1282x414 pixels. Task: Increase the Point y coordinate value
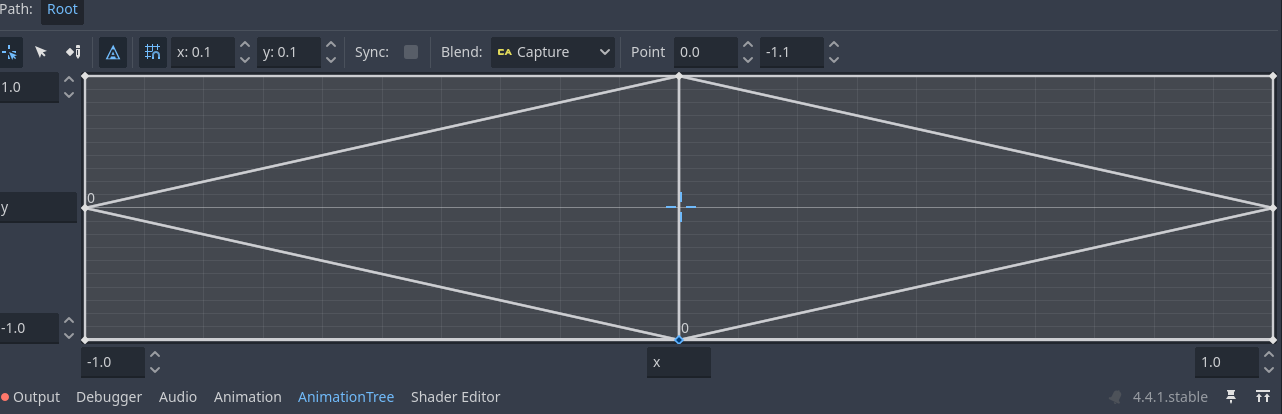pyautogui.click(x=834, y=45)
